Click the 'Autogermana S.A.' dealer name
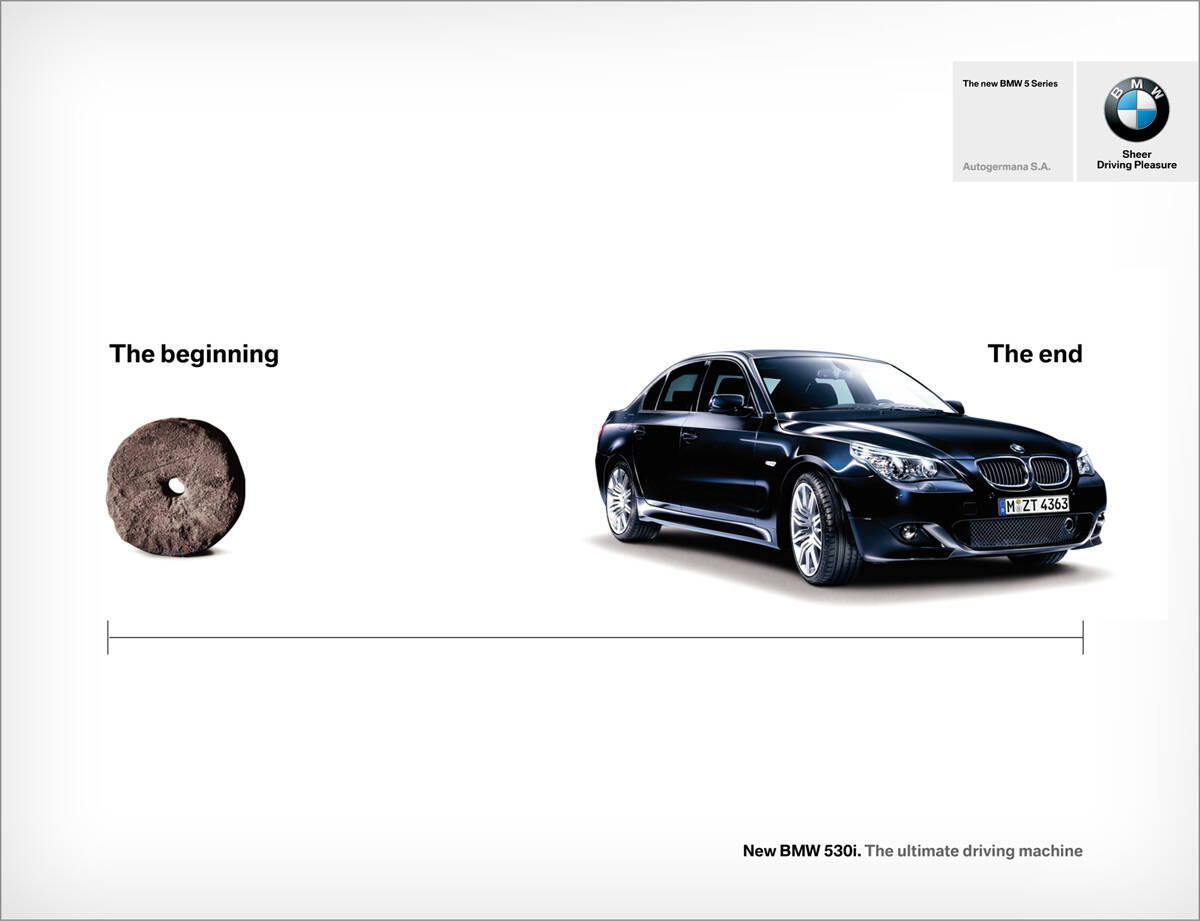1200x921 pixels. coord(1006,166)
